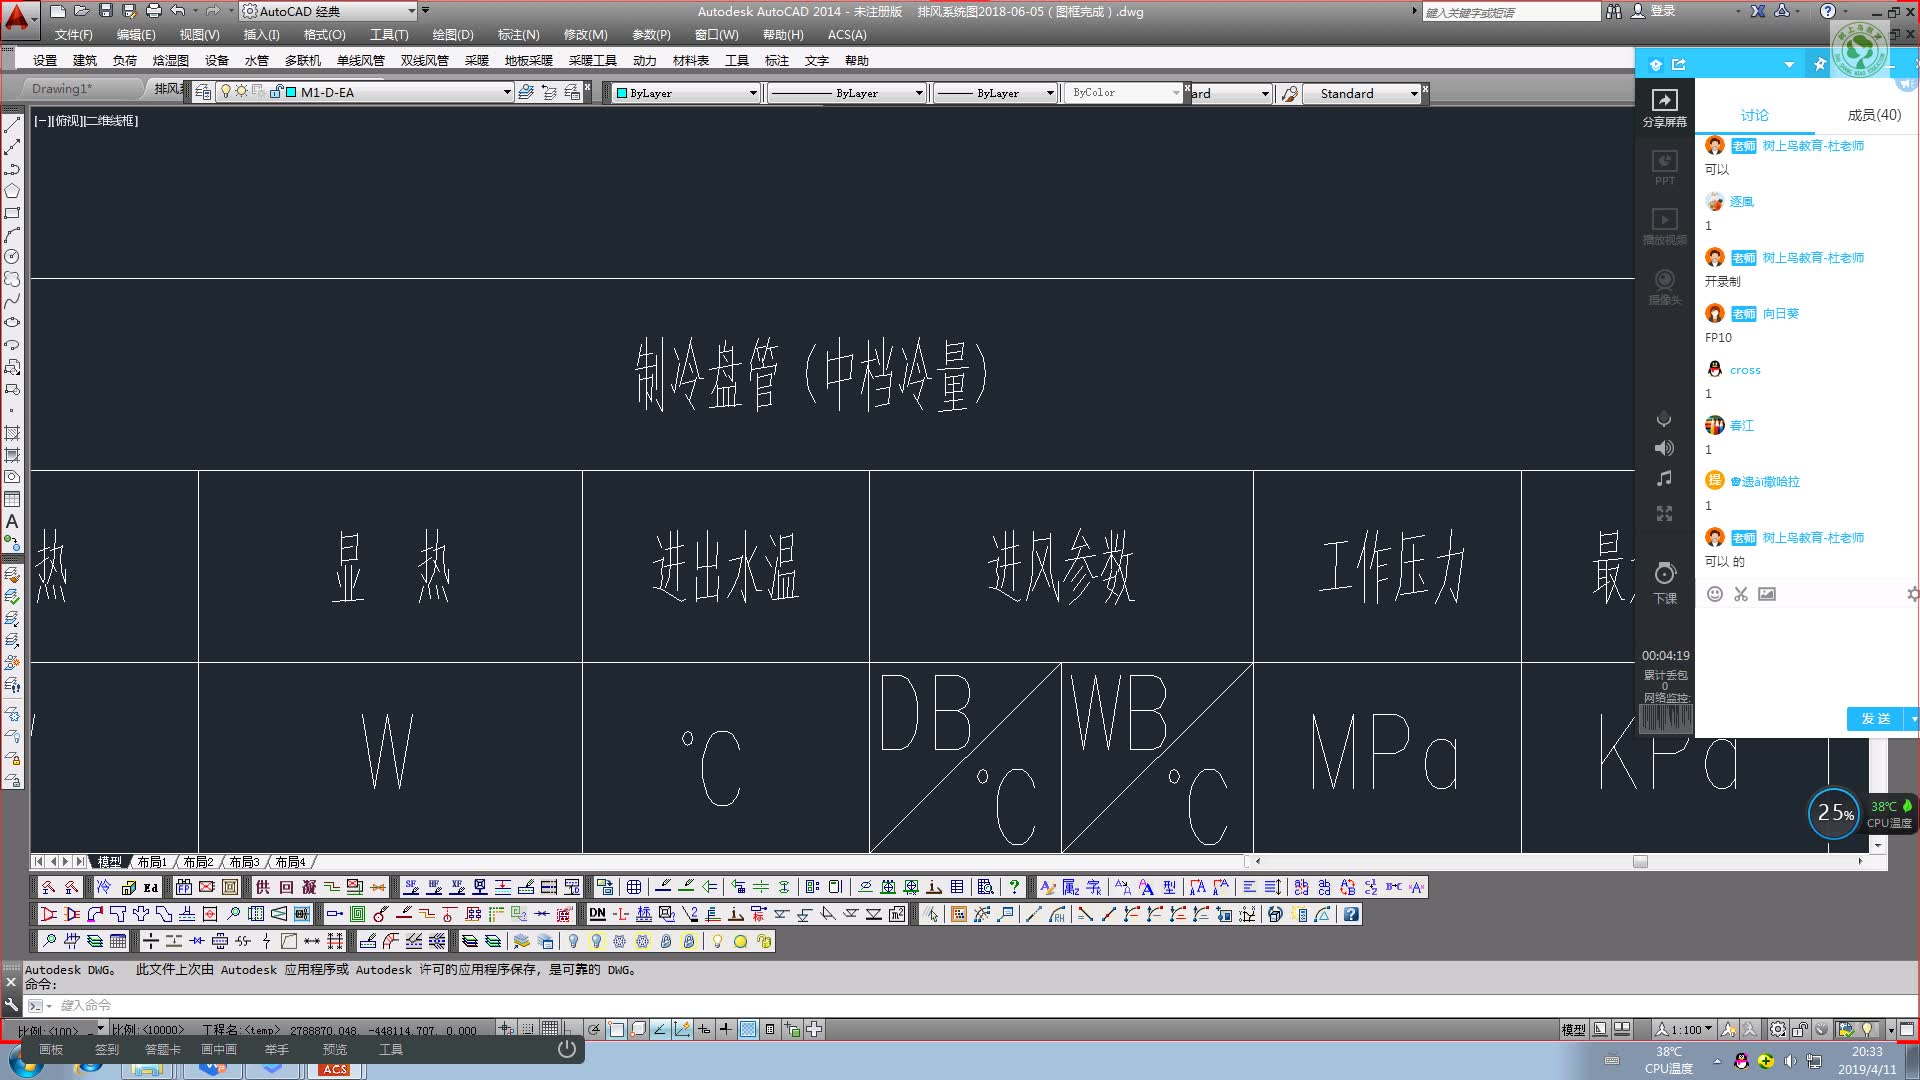Viewport: 1920px width, 1080px height.
Task: Click the 下课 end class button
Action: coord(1665,583)
